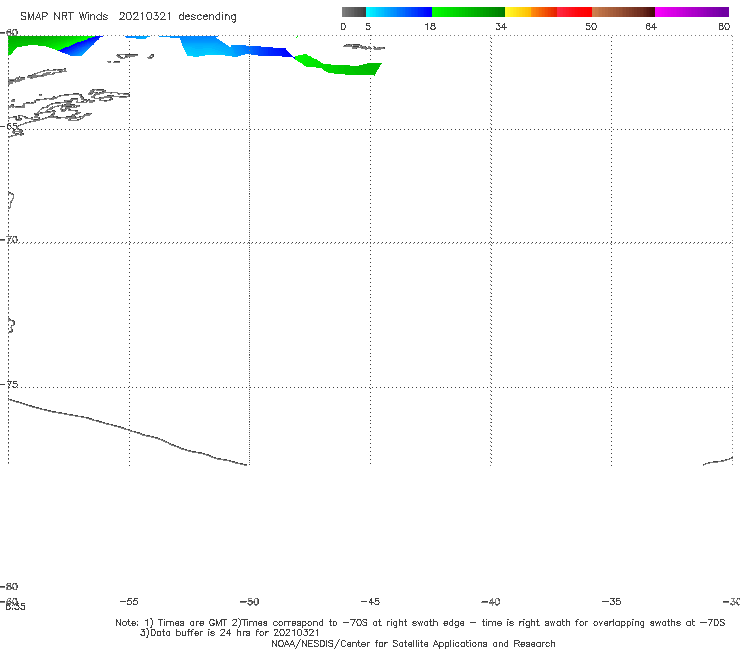Image resolution: width=740 pixels, height=650 pixels.
Task: Click the 'Note: 1) Times are GMT' line
Action: (x=420, y=623)
